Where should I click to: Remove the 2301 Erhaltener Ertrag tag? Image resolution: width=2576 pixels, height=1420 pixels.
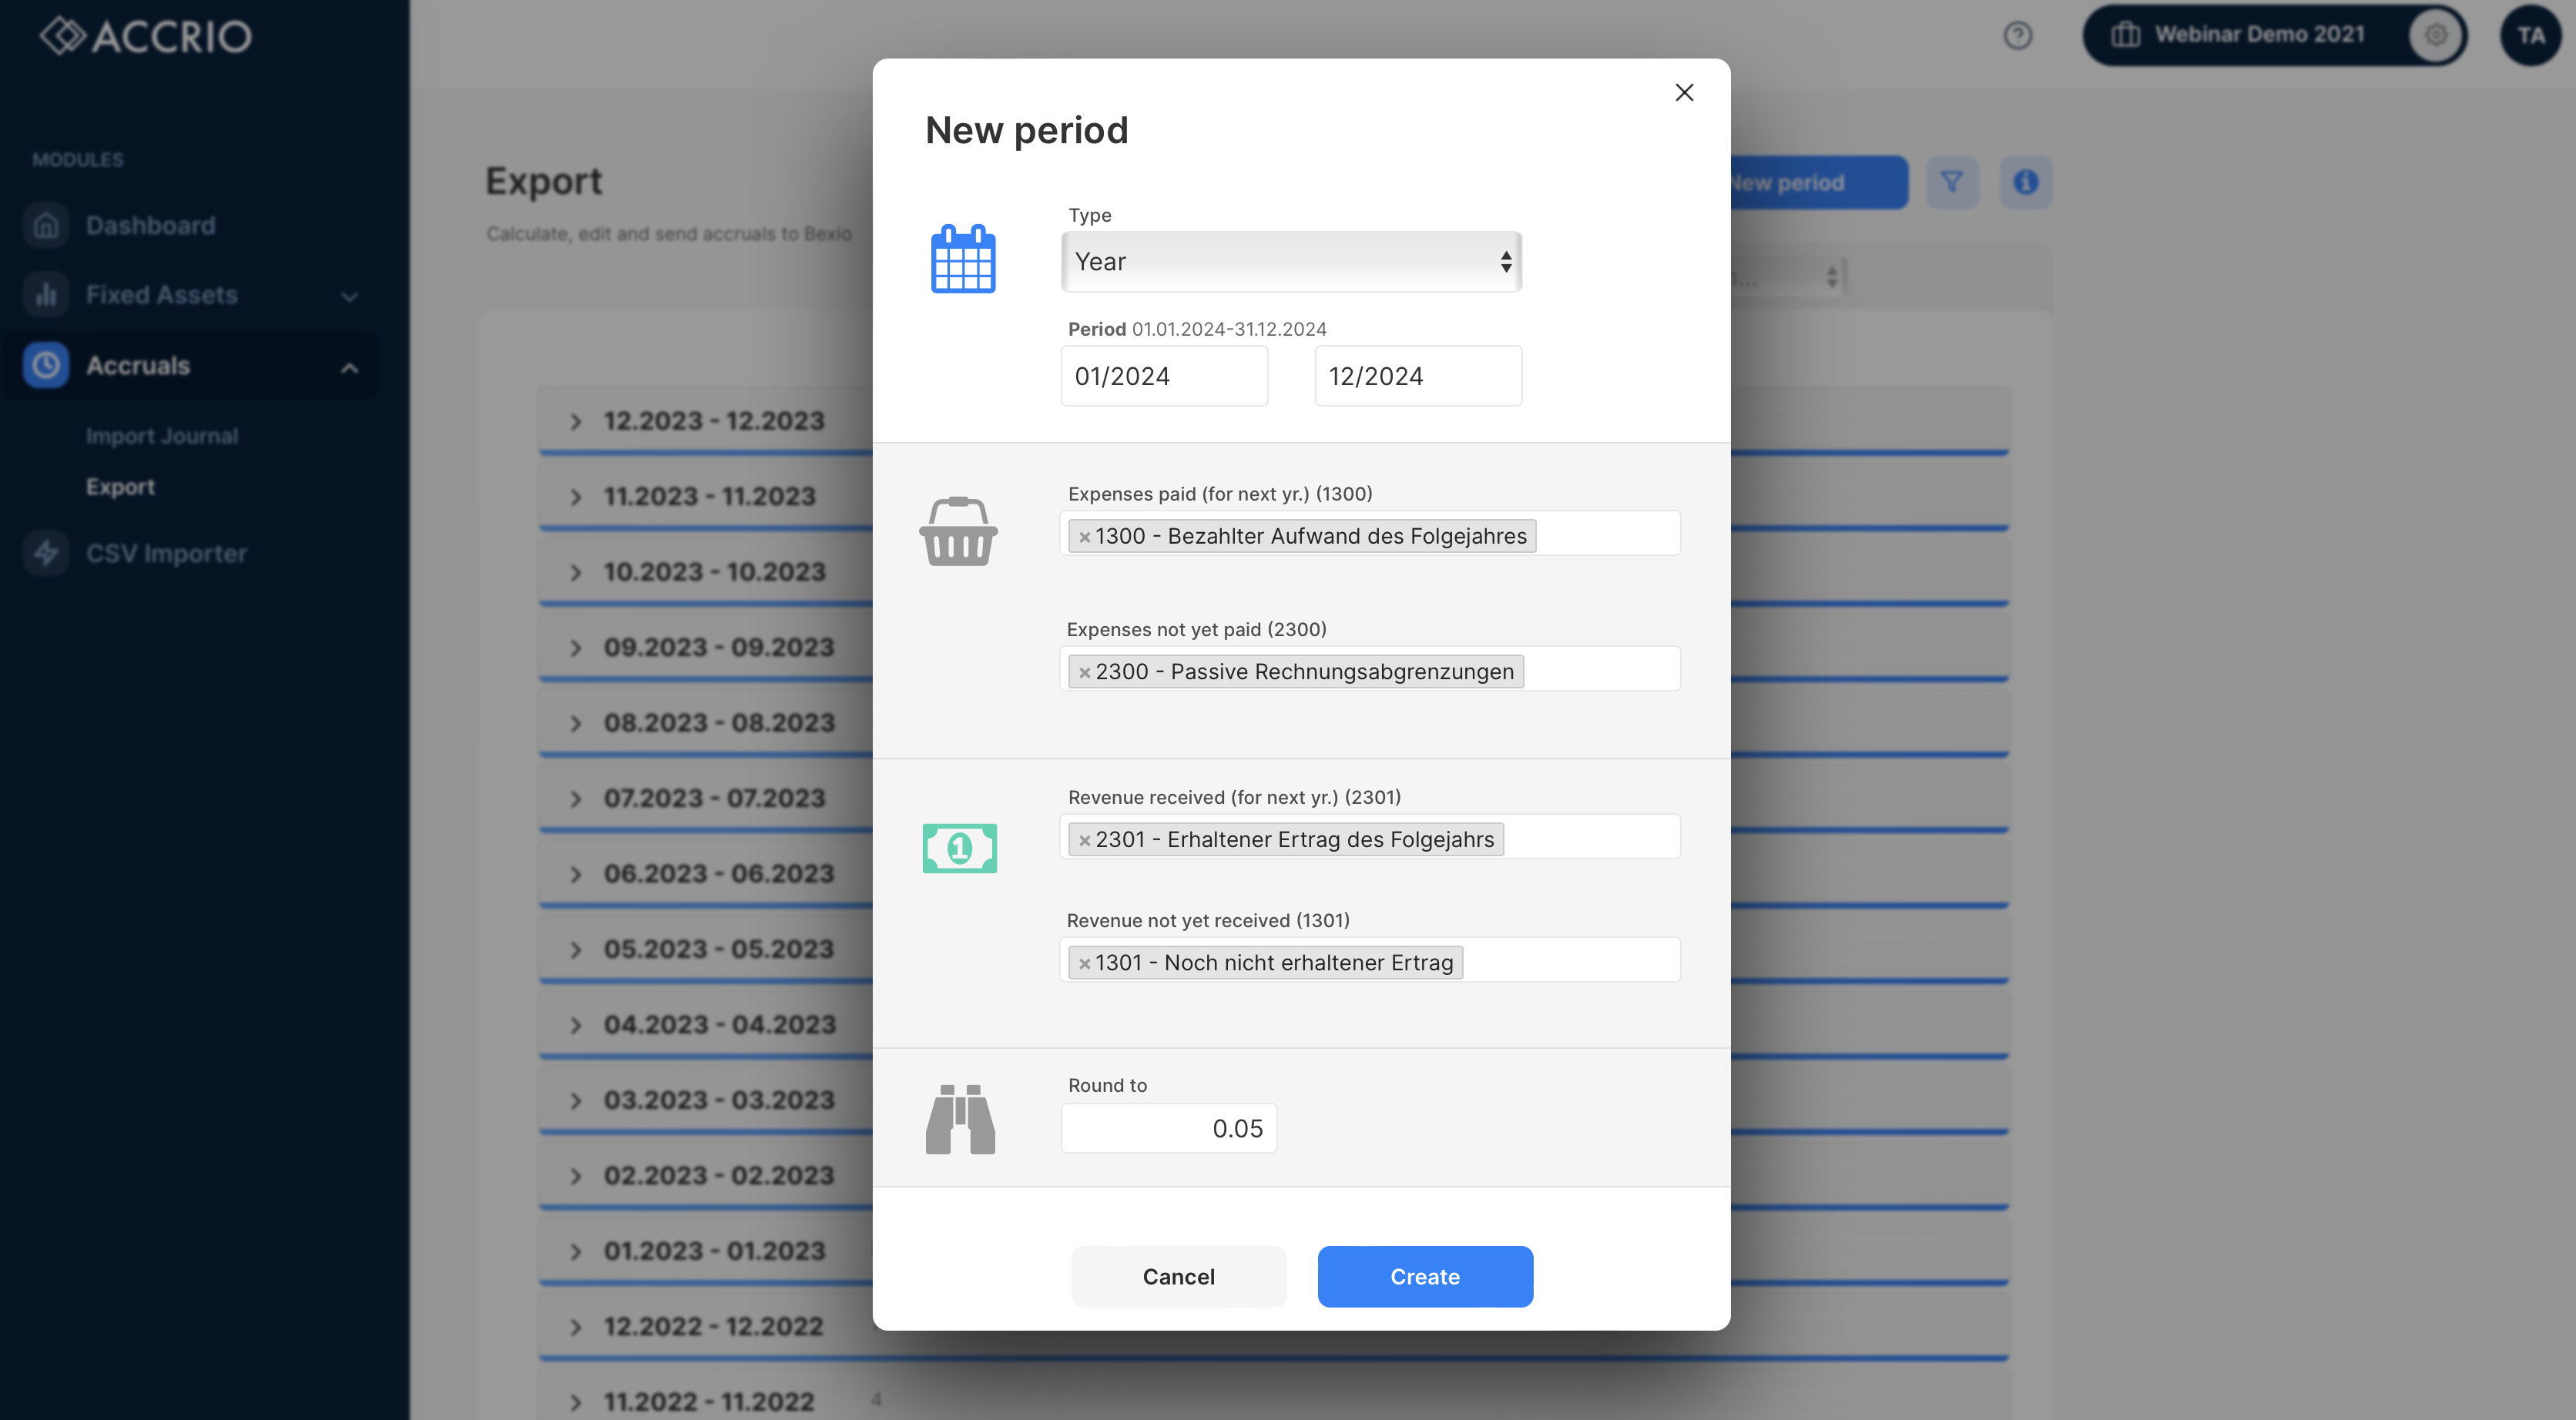1084,841
